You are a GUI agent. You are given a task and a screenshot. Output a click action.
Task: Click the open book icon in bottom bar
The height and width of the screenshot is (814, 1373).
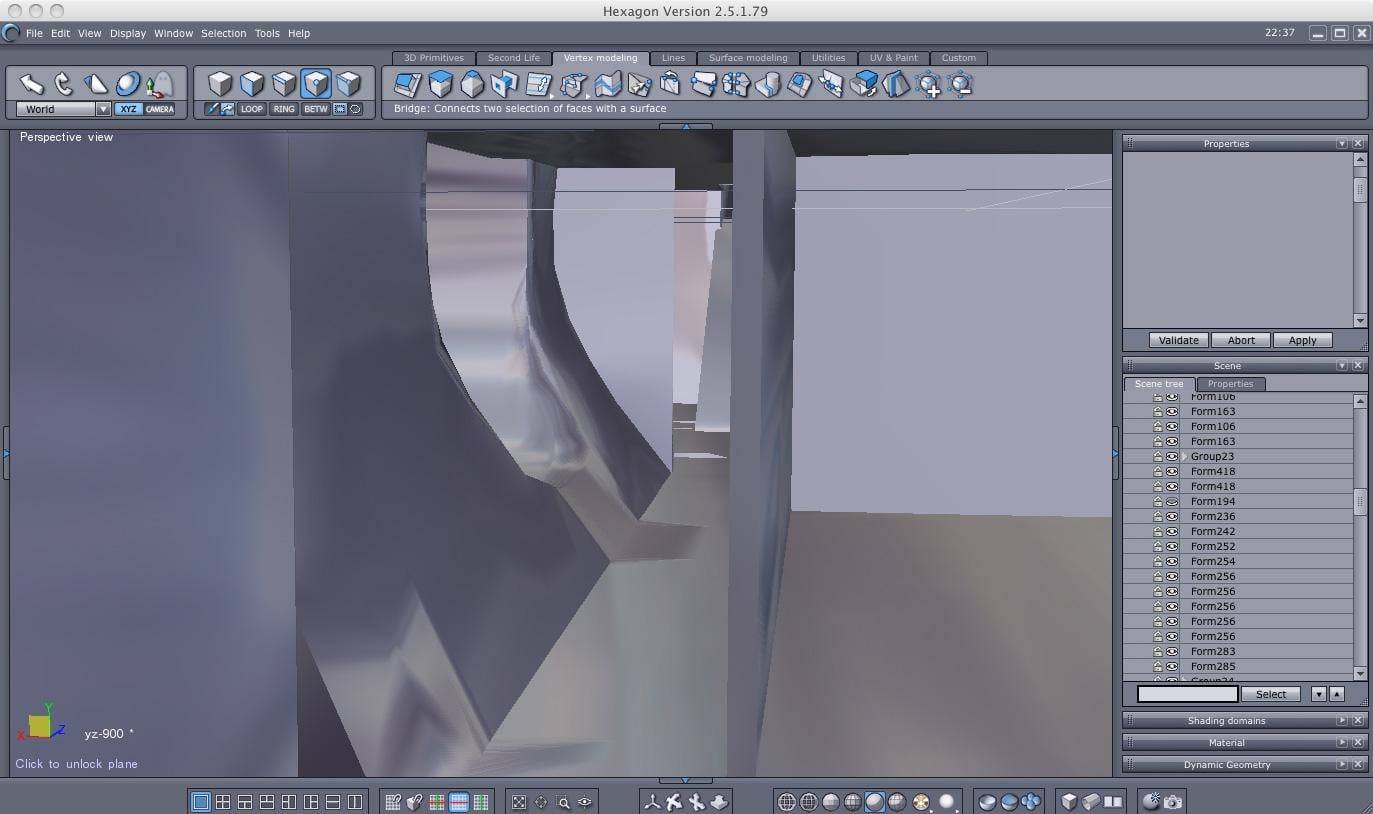1113,801
